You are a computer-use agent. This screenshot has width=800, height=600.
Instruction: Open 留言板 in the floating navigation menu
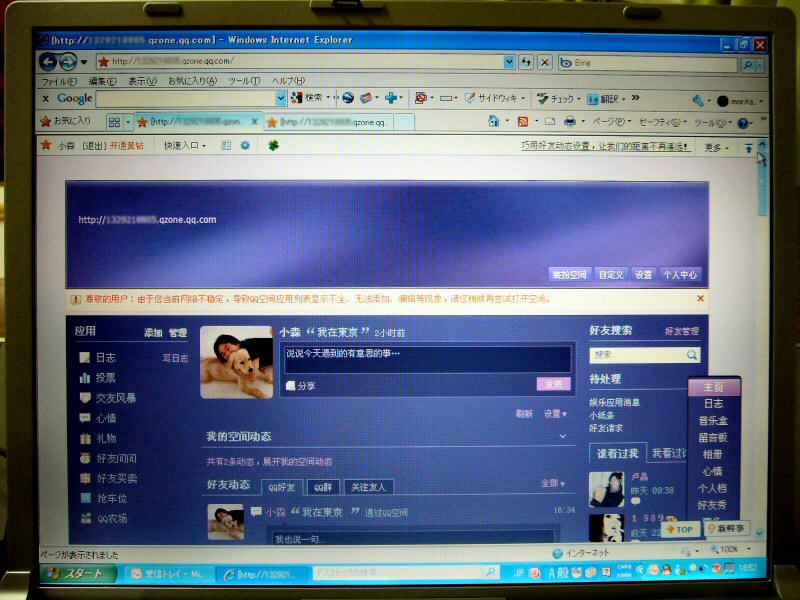tap(713, 437)
